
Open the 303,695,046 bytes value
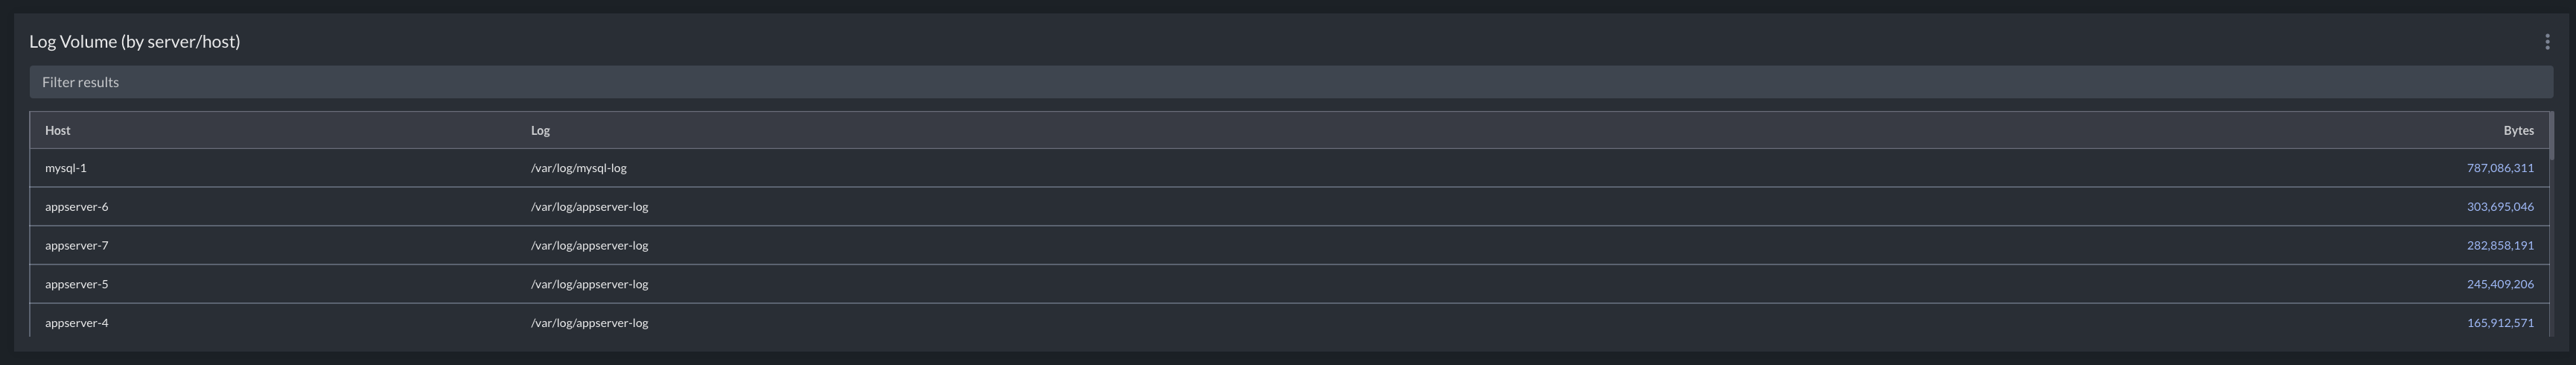coord(2500,207)
